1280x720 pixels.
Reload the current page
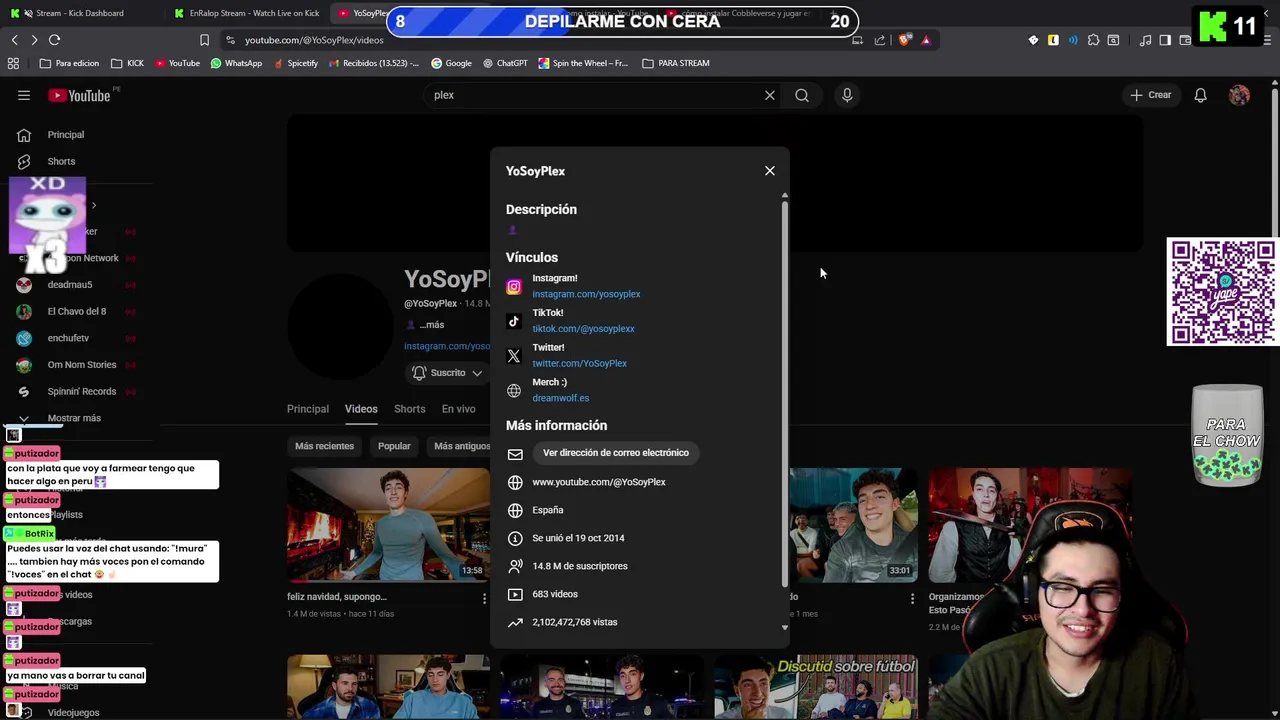(55, 40)
